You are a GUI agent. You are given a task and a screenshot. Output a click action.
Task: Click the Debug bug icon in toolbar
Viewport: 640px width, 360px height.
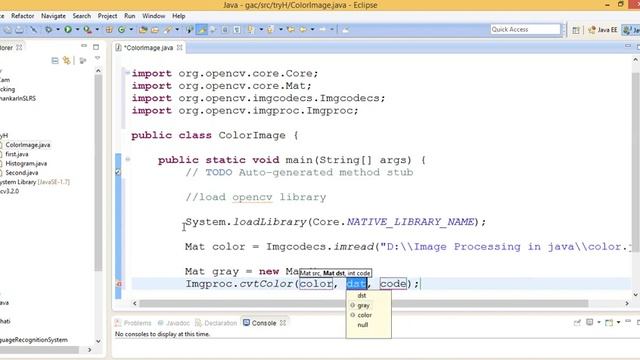(49, 29)
